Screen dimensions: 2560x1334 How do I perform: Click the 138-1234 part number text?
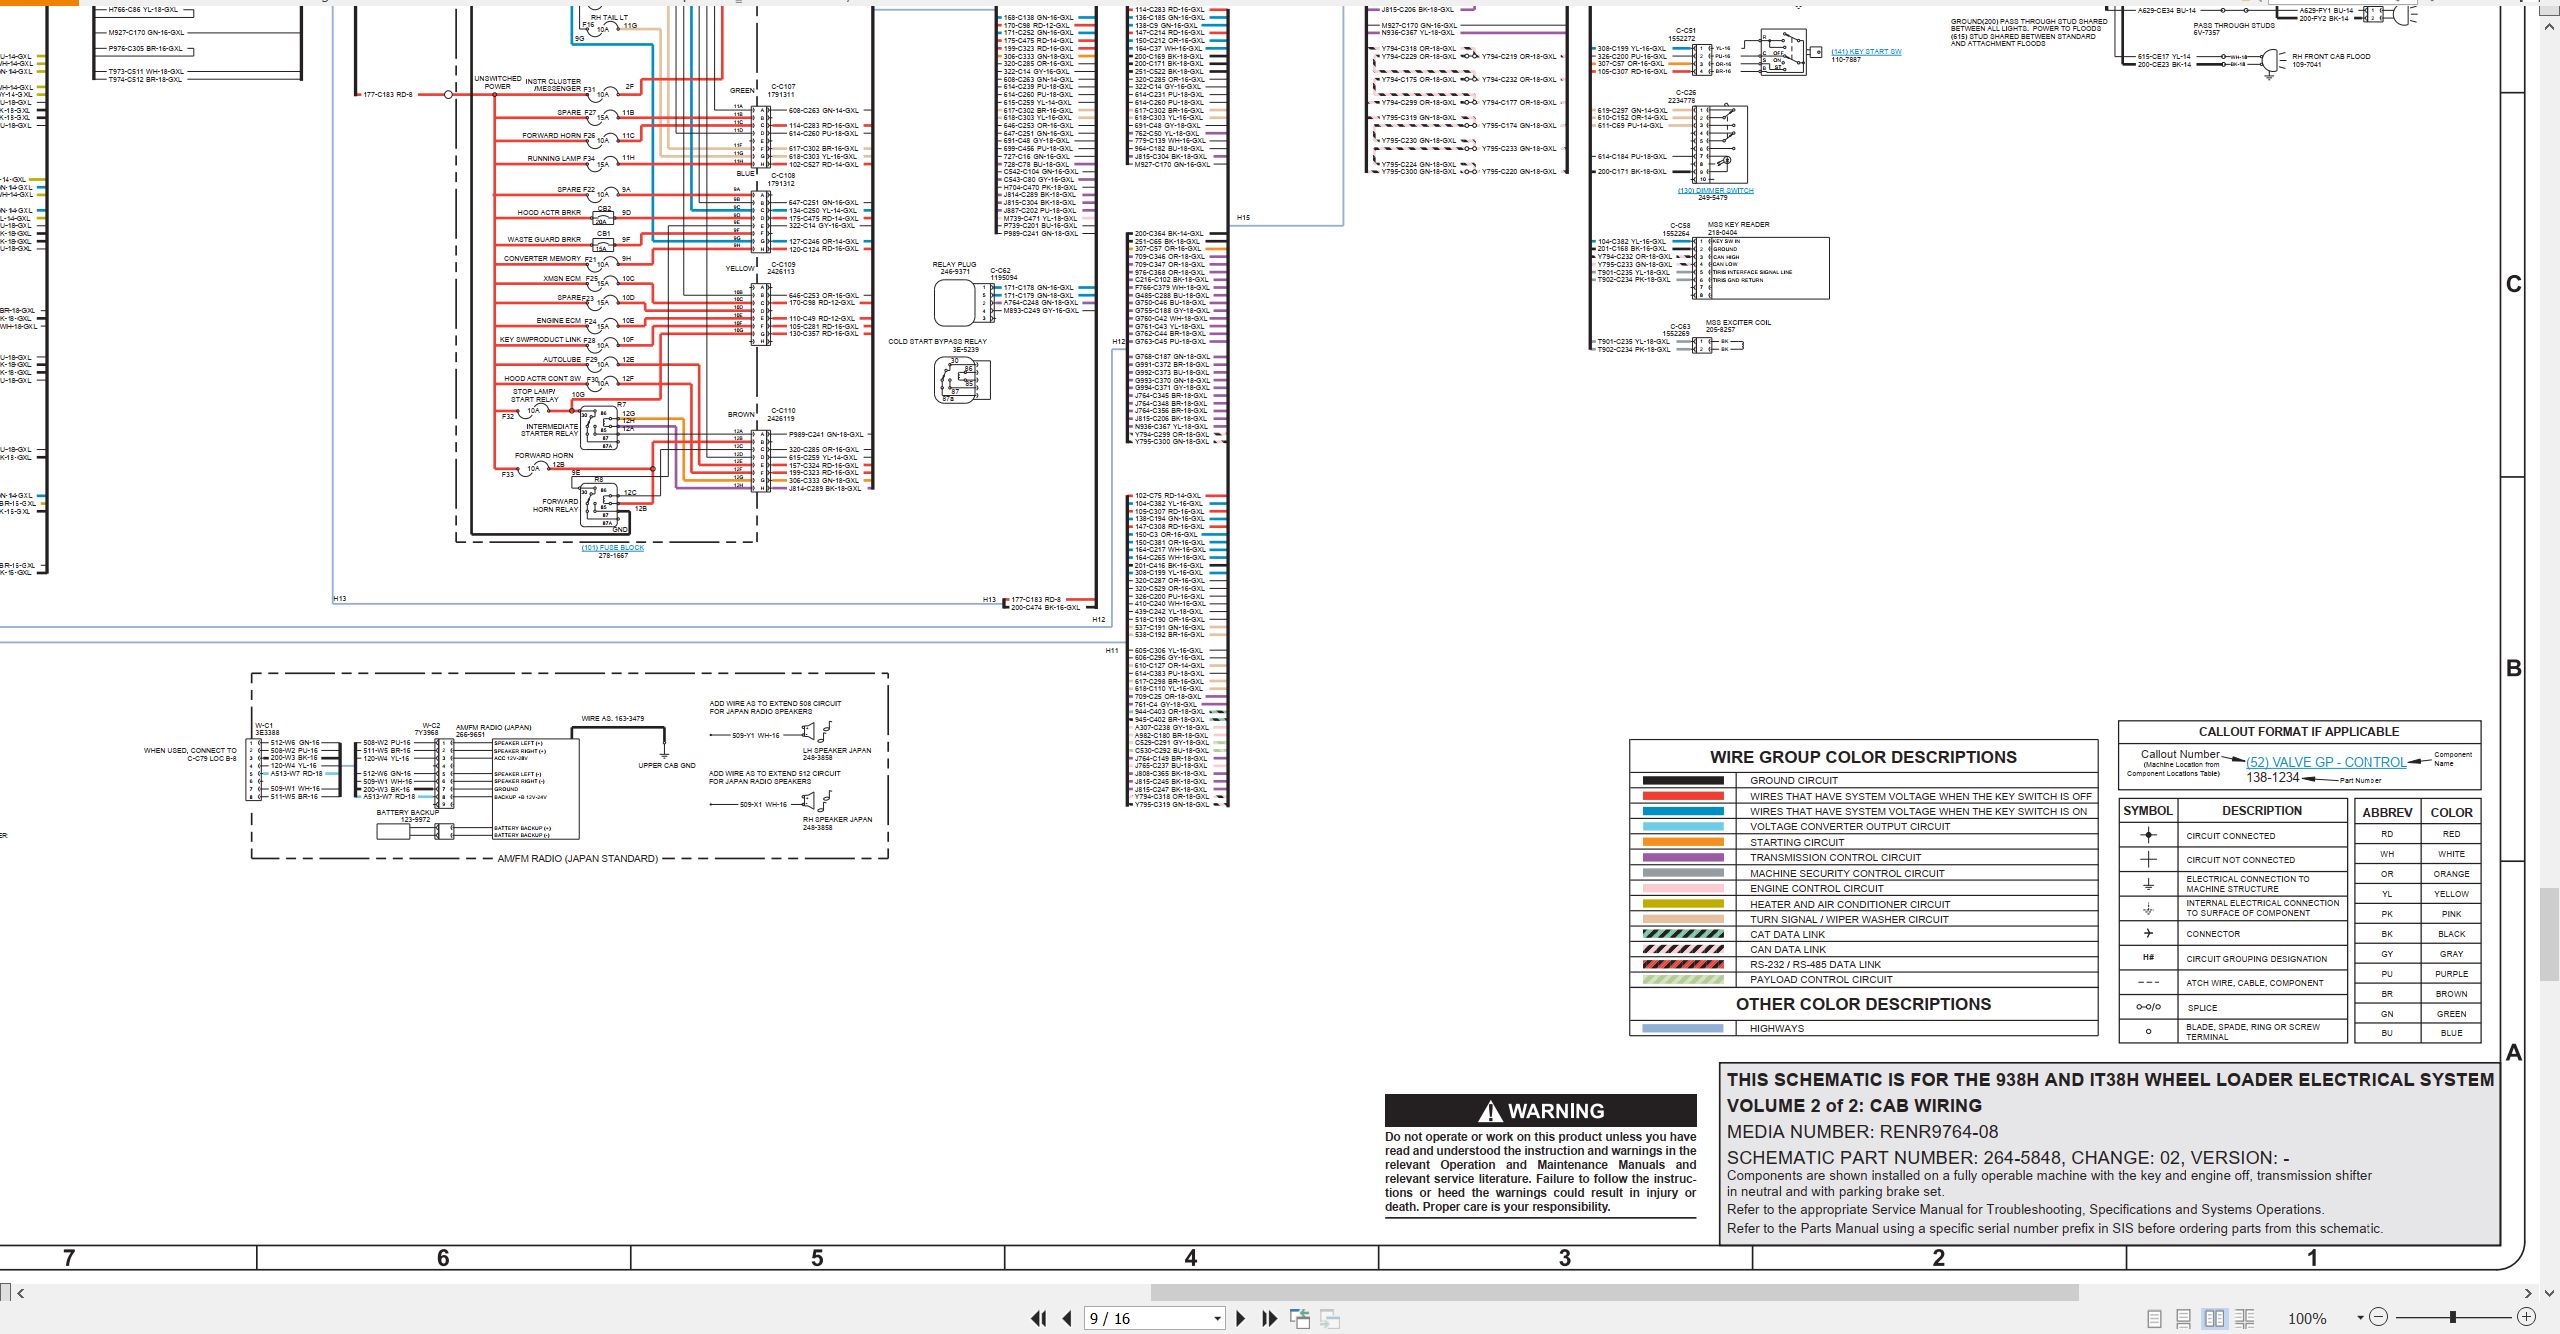click(2273, 778)
